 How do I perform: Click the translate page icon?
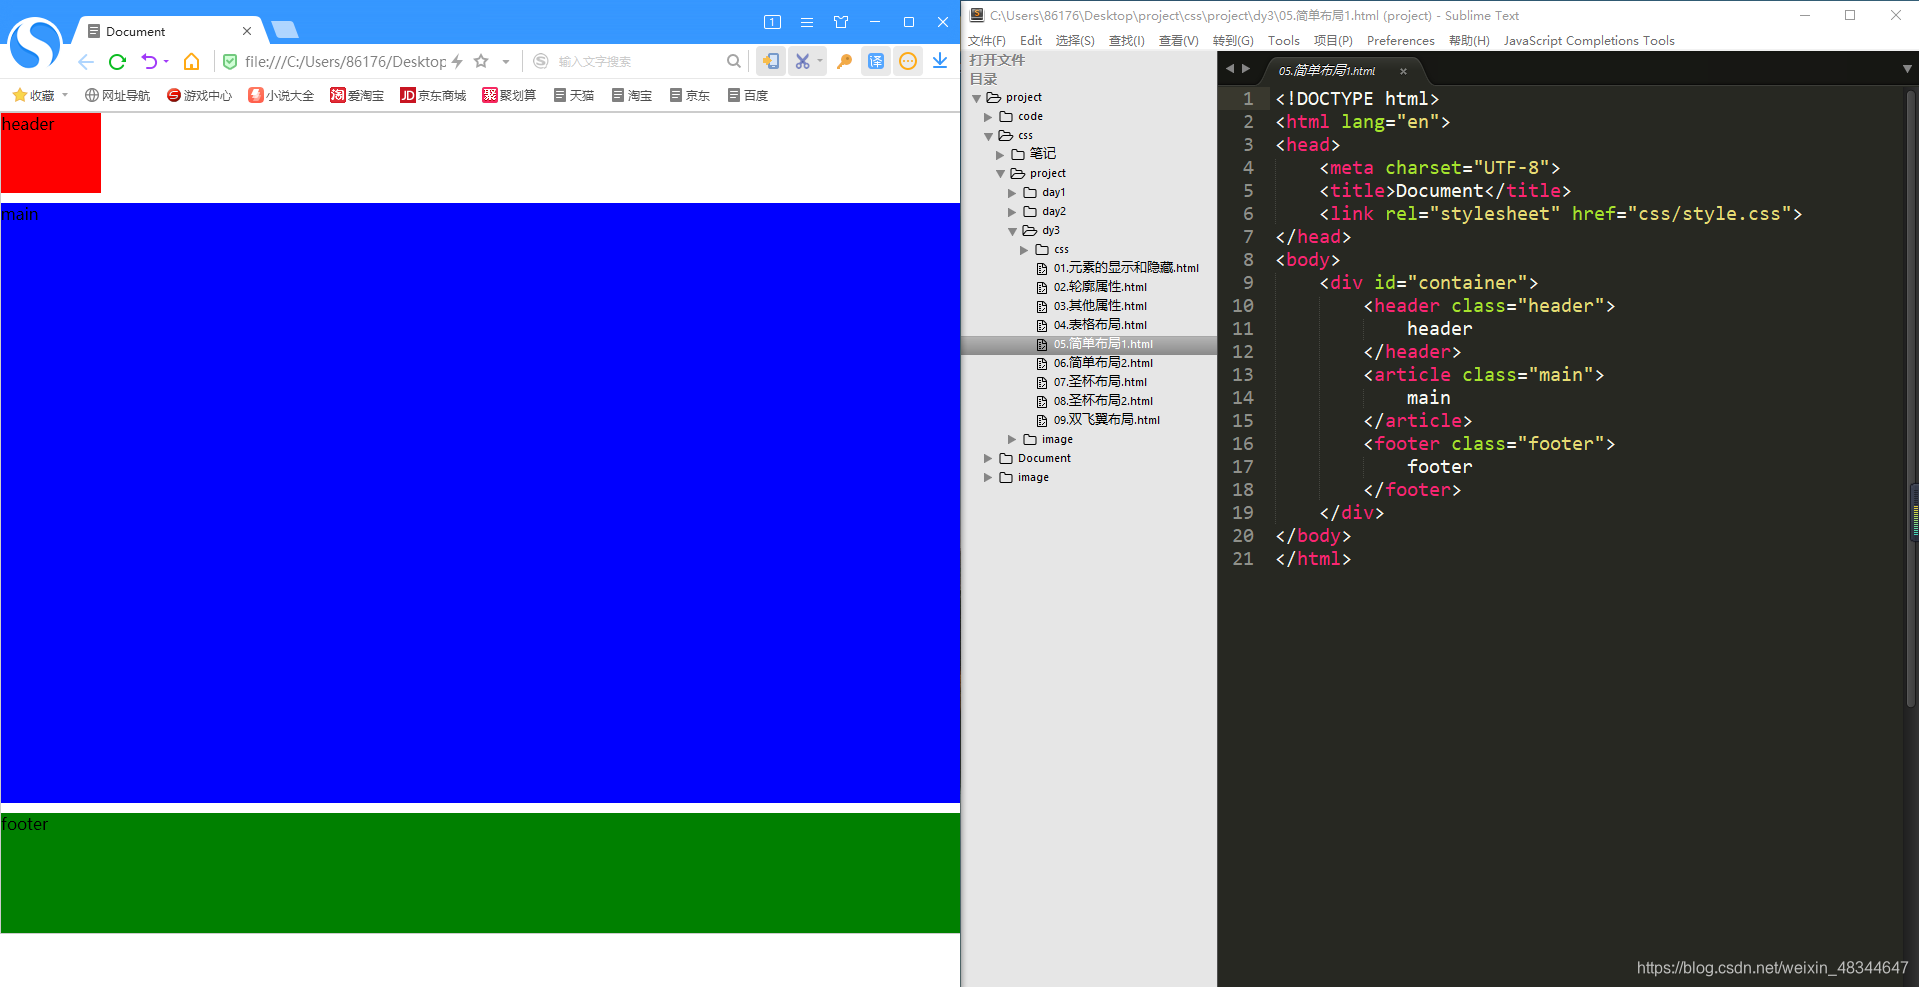tap(876, 62)
